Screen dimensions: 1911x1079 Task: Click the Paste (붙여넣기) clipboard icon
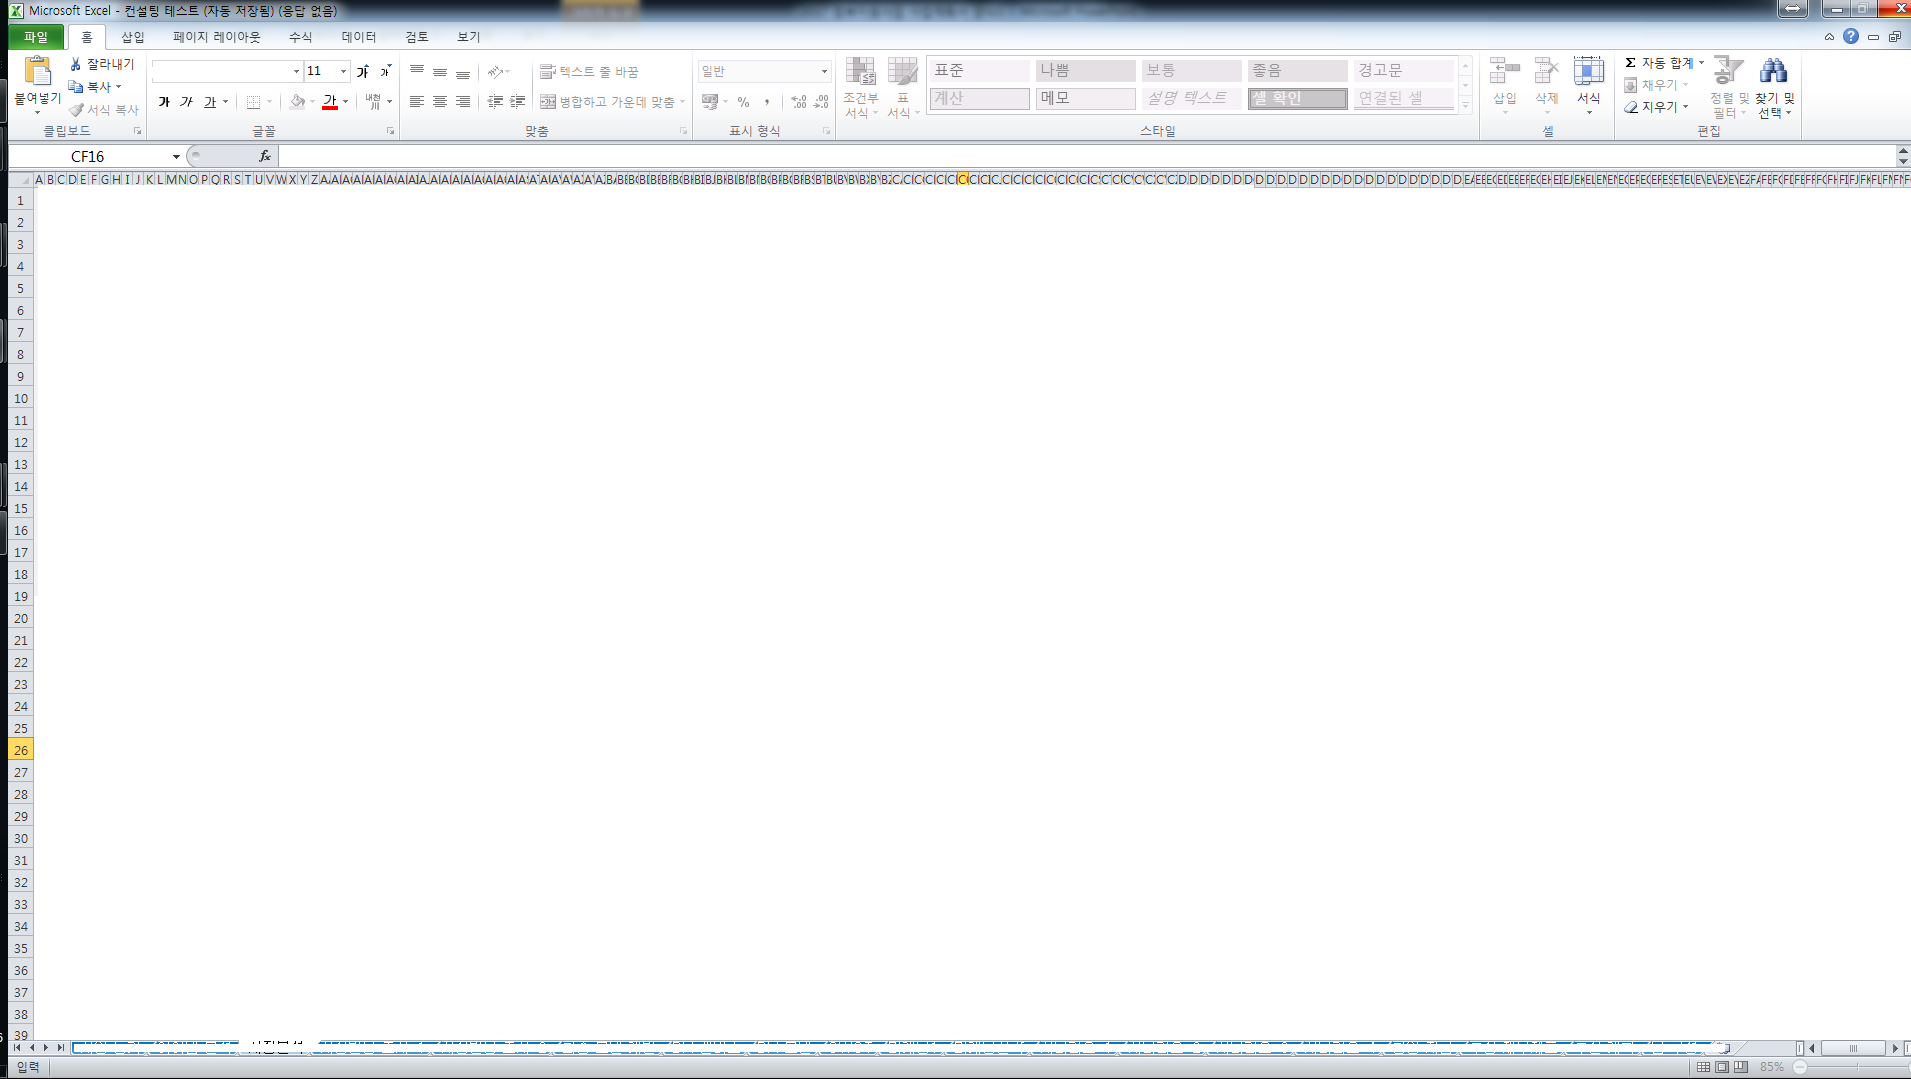38,71
